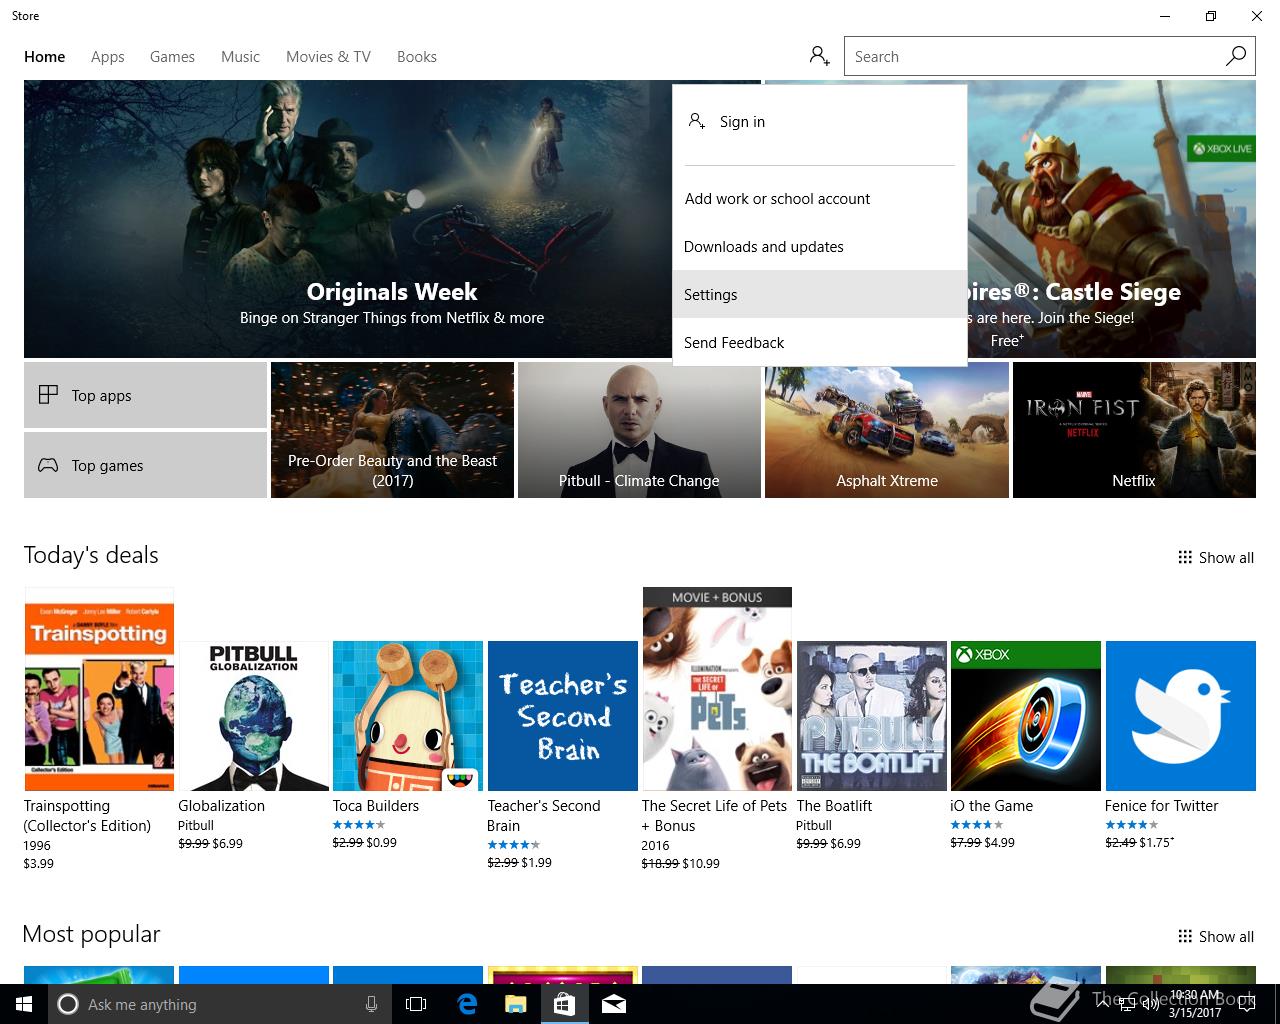Screen dimensions: 1280x1024
Task: Click The Secret Life of Pets + Bonus title
Action: pyautogui.click(x=715, y=816)
